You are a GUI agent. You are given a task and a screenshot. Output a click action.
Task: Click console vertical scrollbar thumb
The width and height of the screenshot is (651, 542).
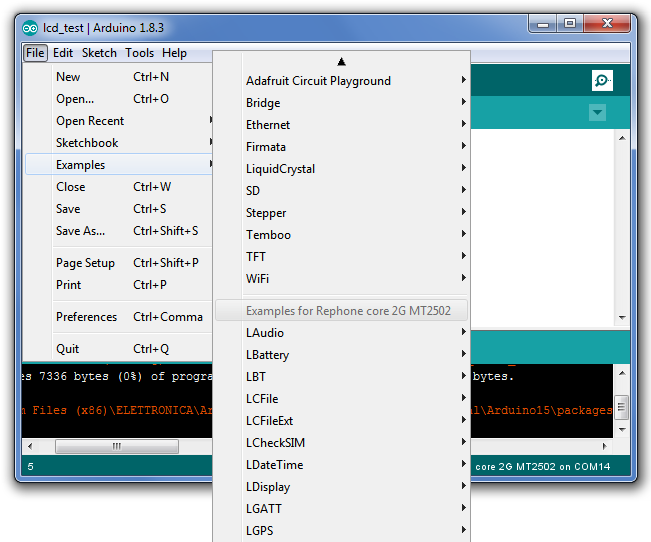[x=622, y=407]
